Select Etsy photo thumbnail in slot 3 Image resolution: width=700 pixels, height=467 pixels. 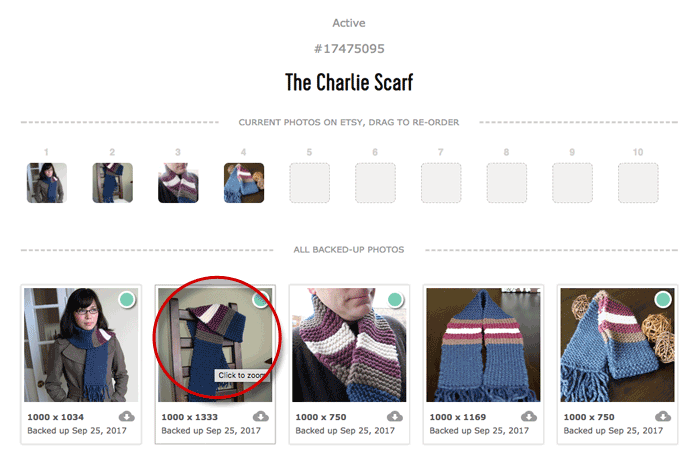pyautogui.click(x=178, y=183)
